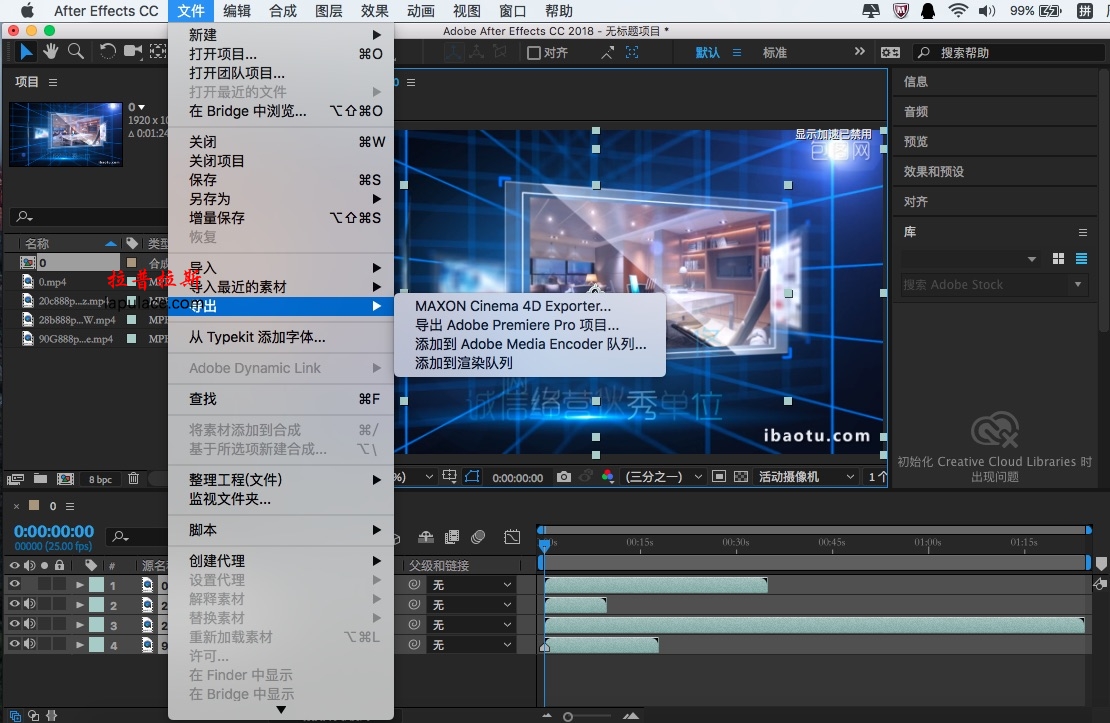Screen dimensions: 1110x723
Task: Hide layer 1 using its eye icon
Action: 14,584
